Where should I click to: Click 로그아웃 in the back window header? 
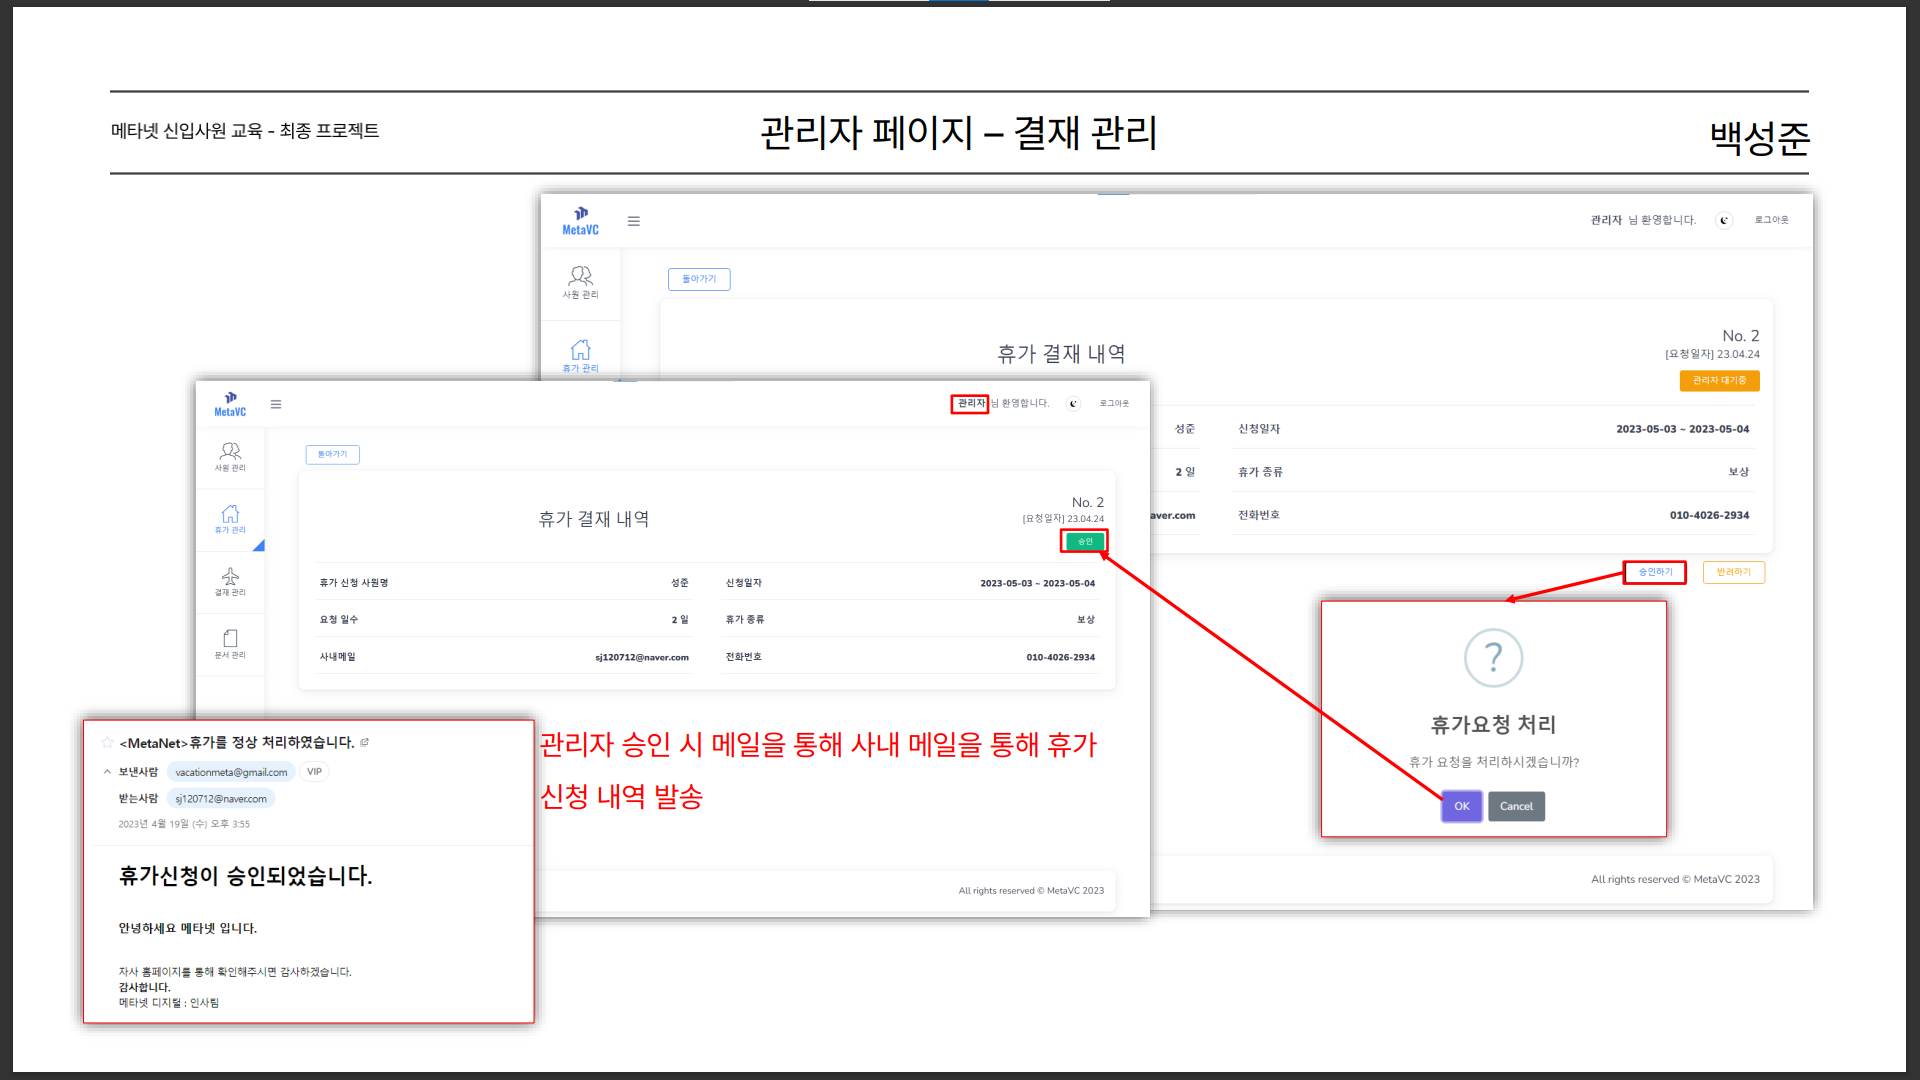coord(1771,220)
